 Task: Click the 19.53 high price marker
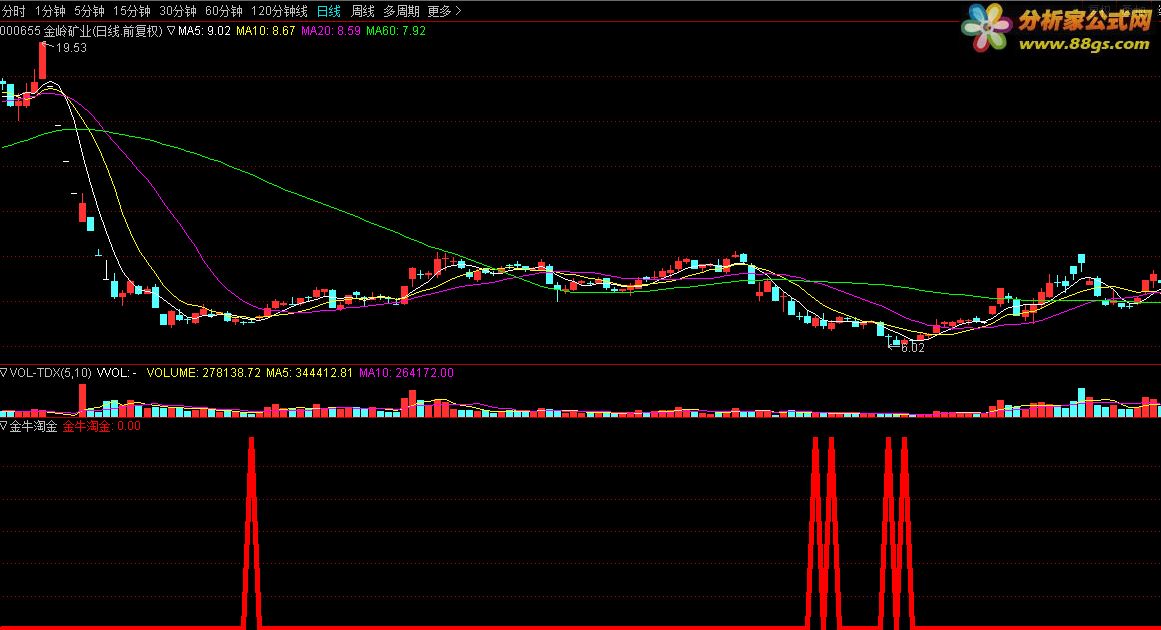coord(71,48)
